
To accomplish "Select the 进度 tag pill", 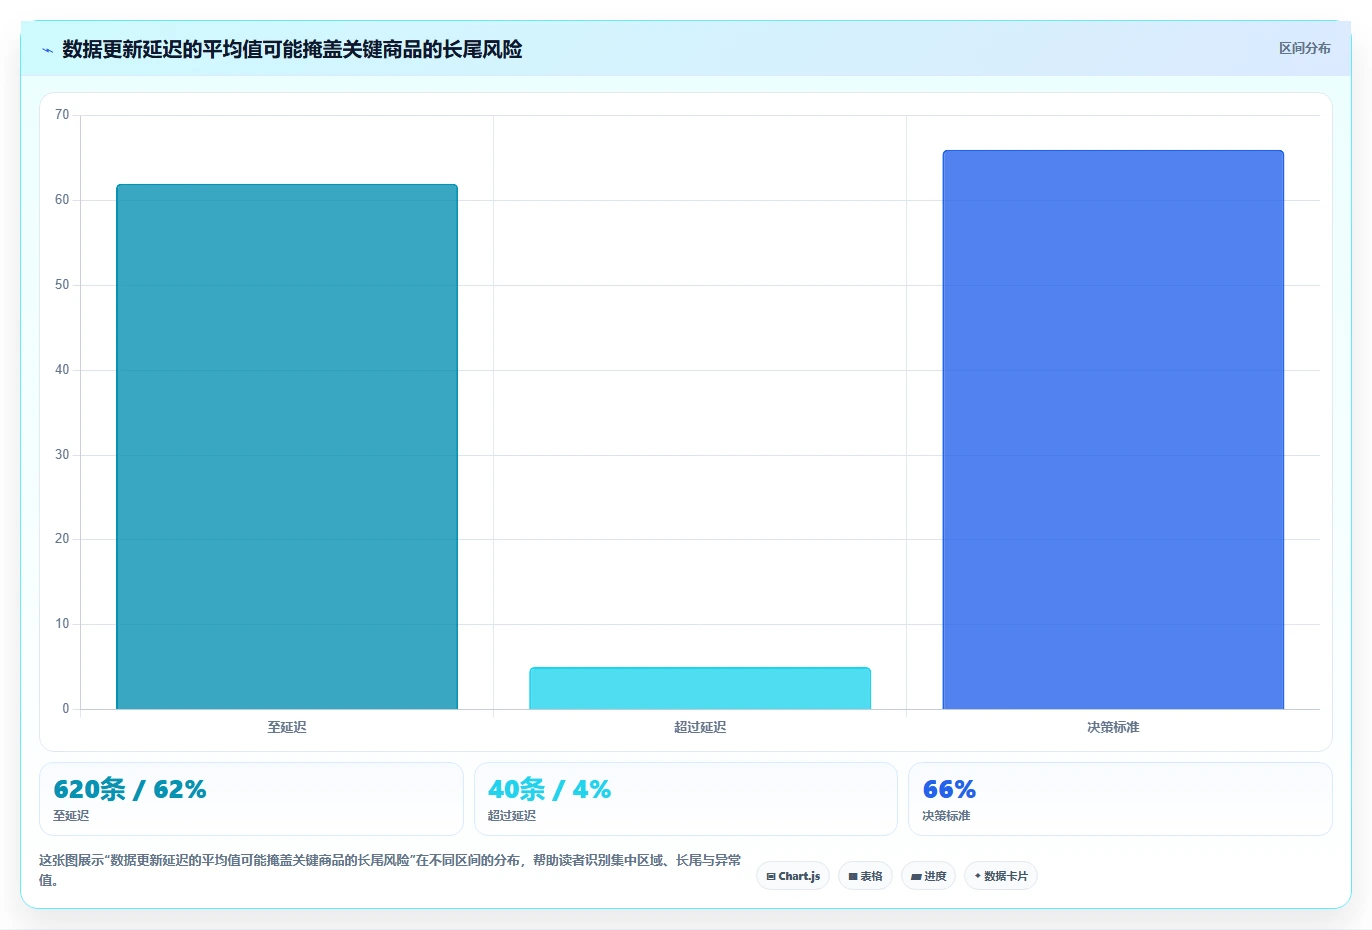I will click(928, 876).
